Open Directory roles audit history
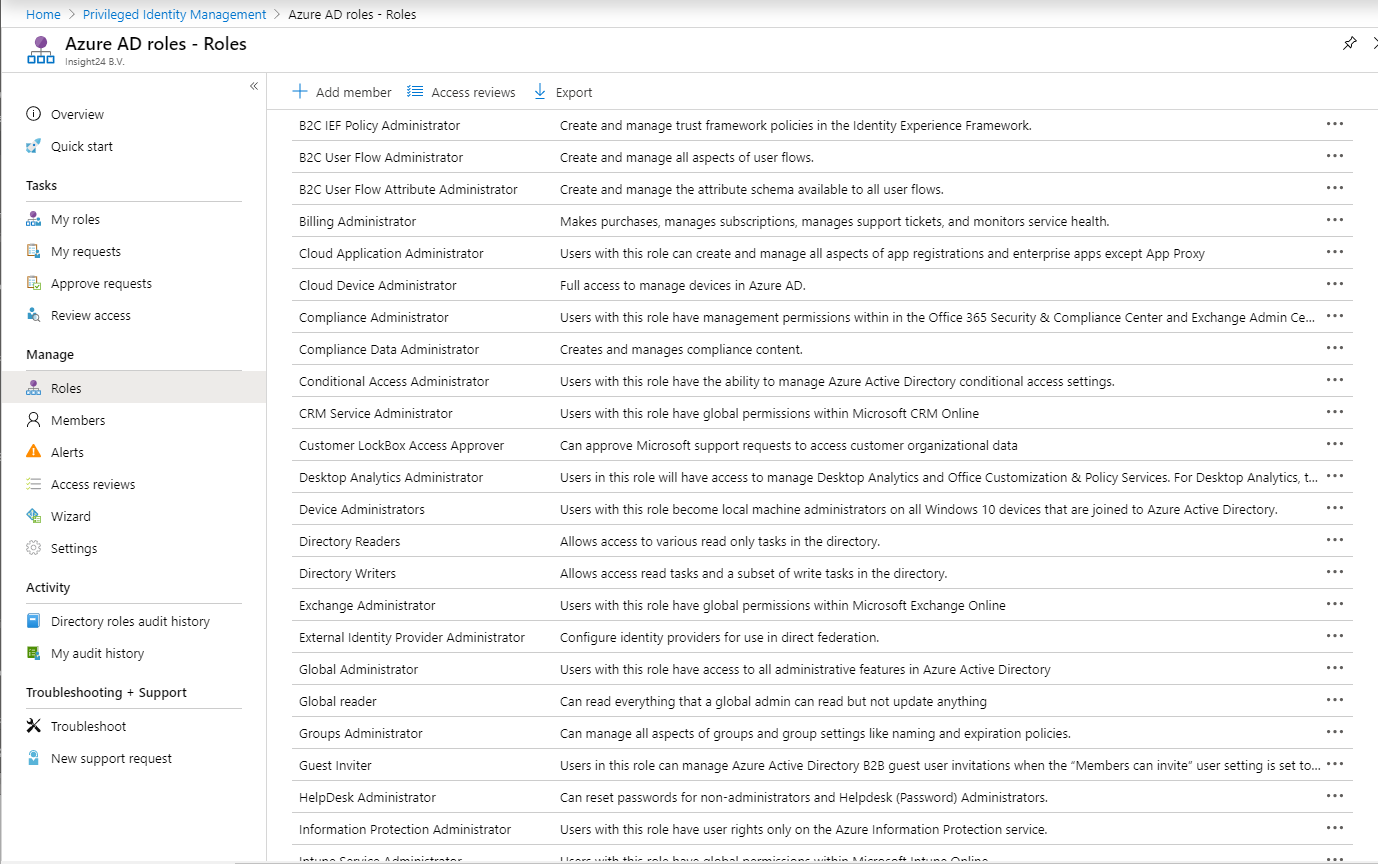 tap(130, 621)
